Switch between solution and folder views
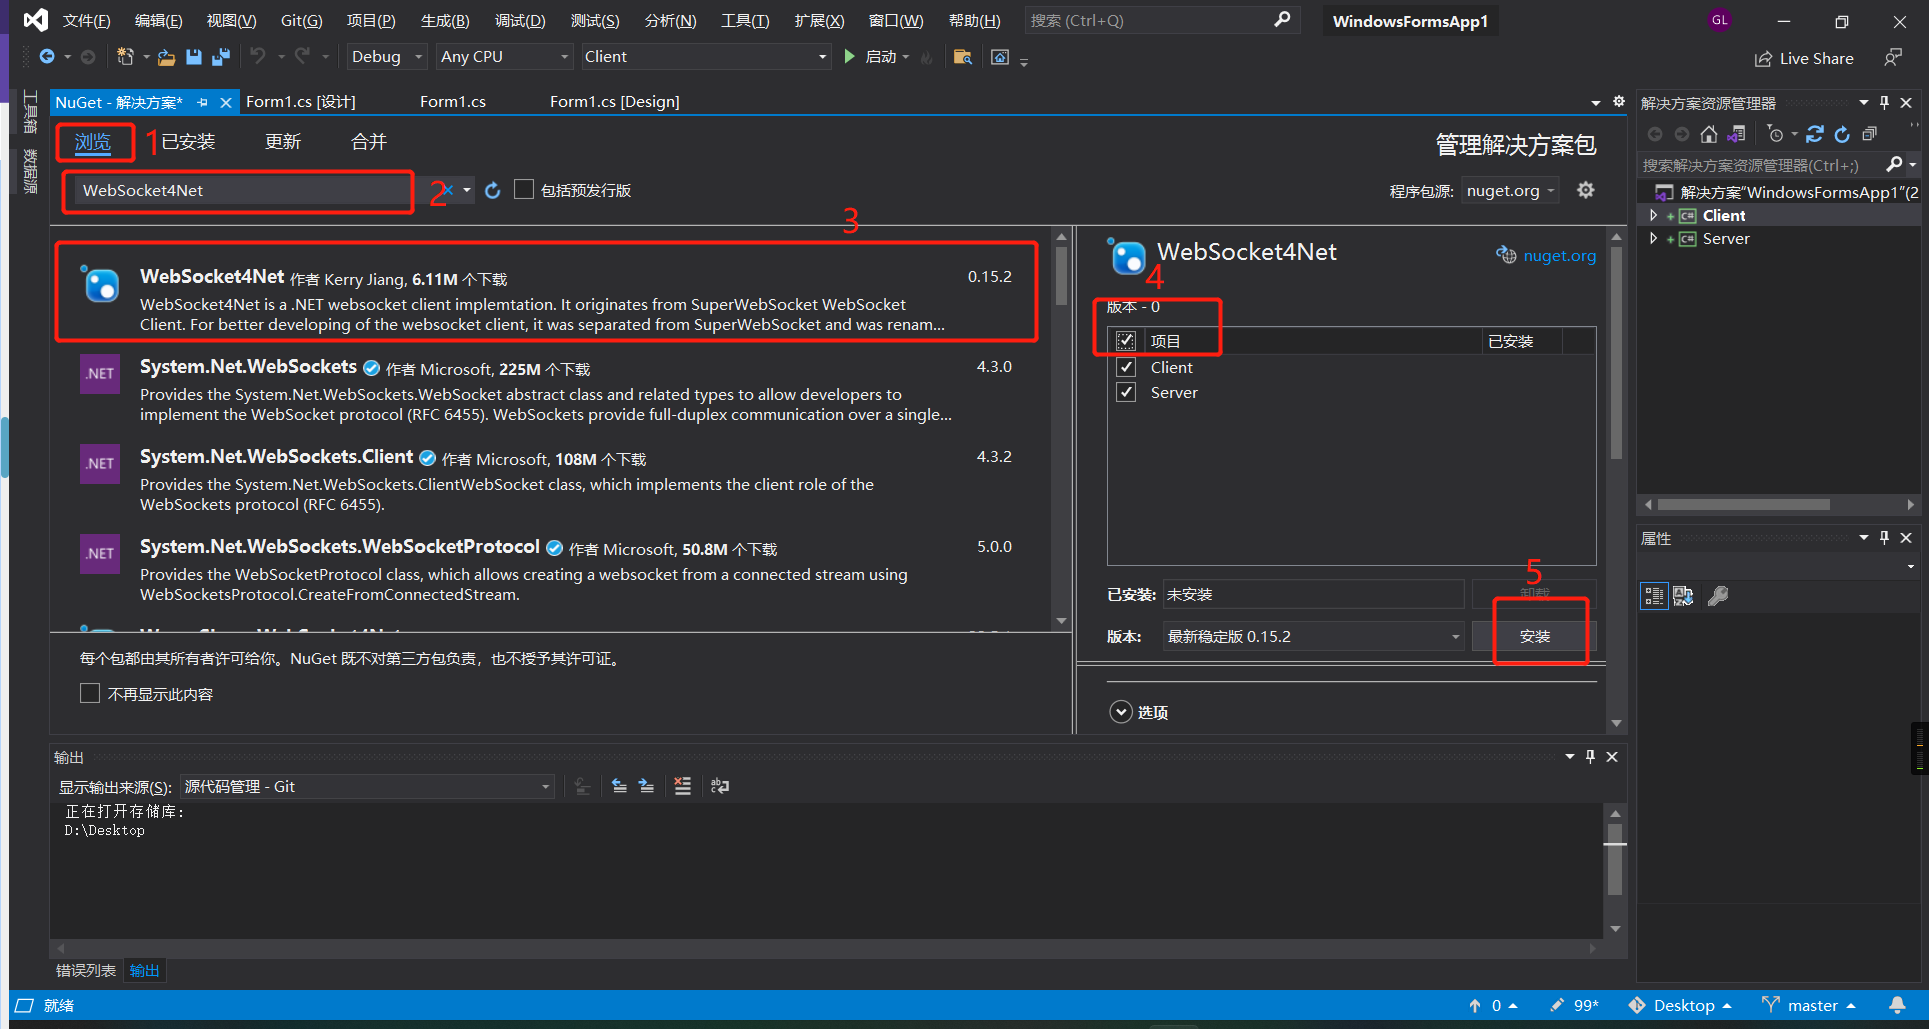Screen dimensions: 1929x1029 coord(1736,134)
